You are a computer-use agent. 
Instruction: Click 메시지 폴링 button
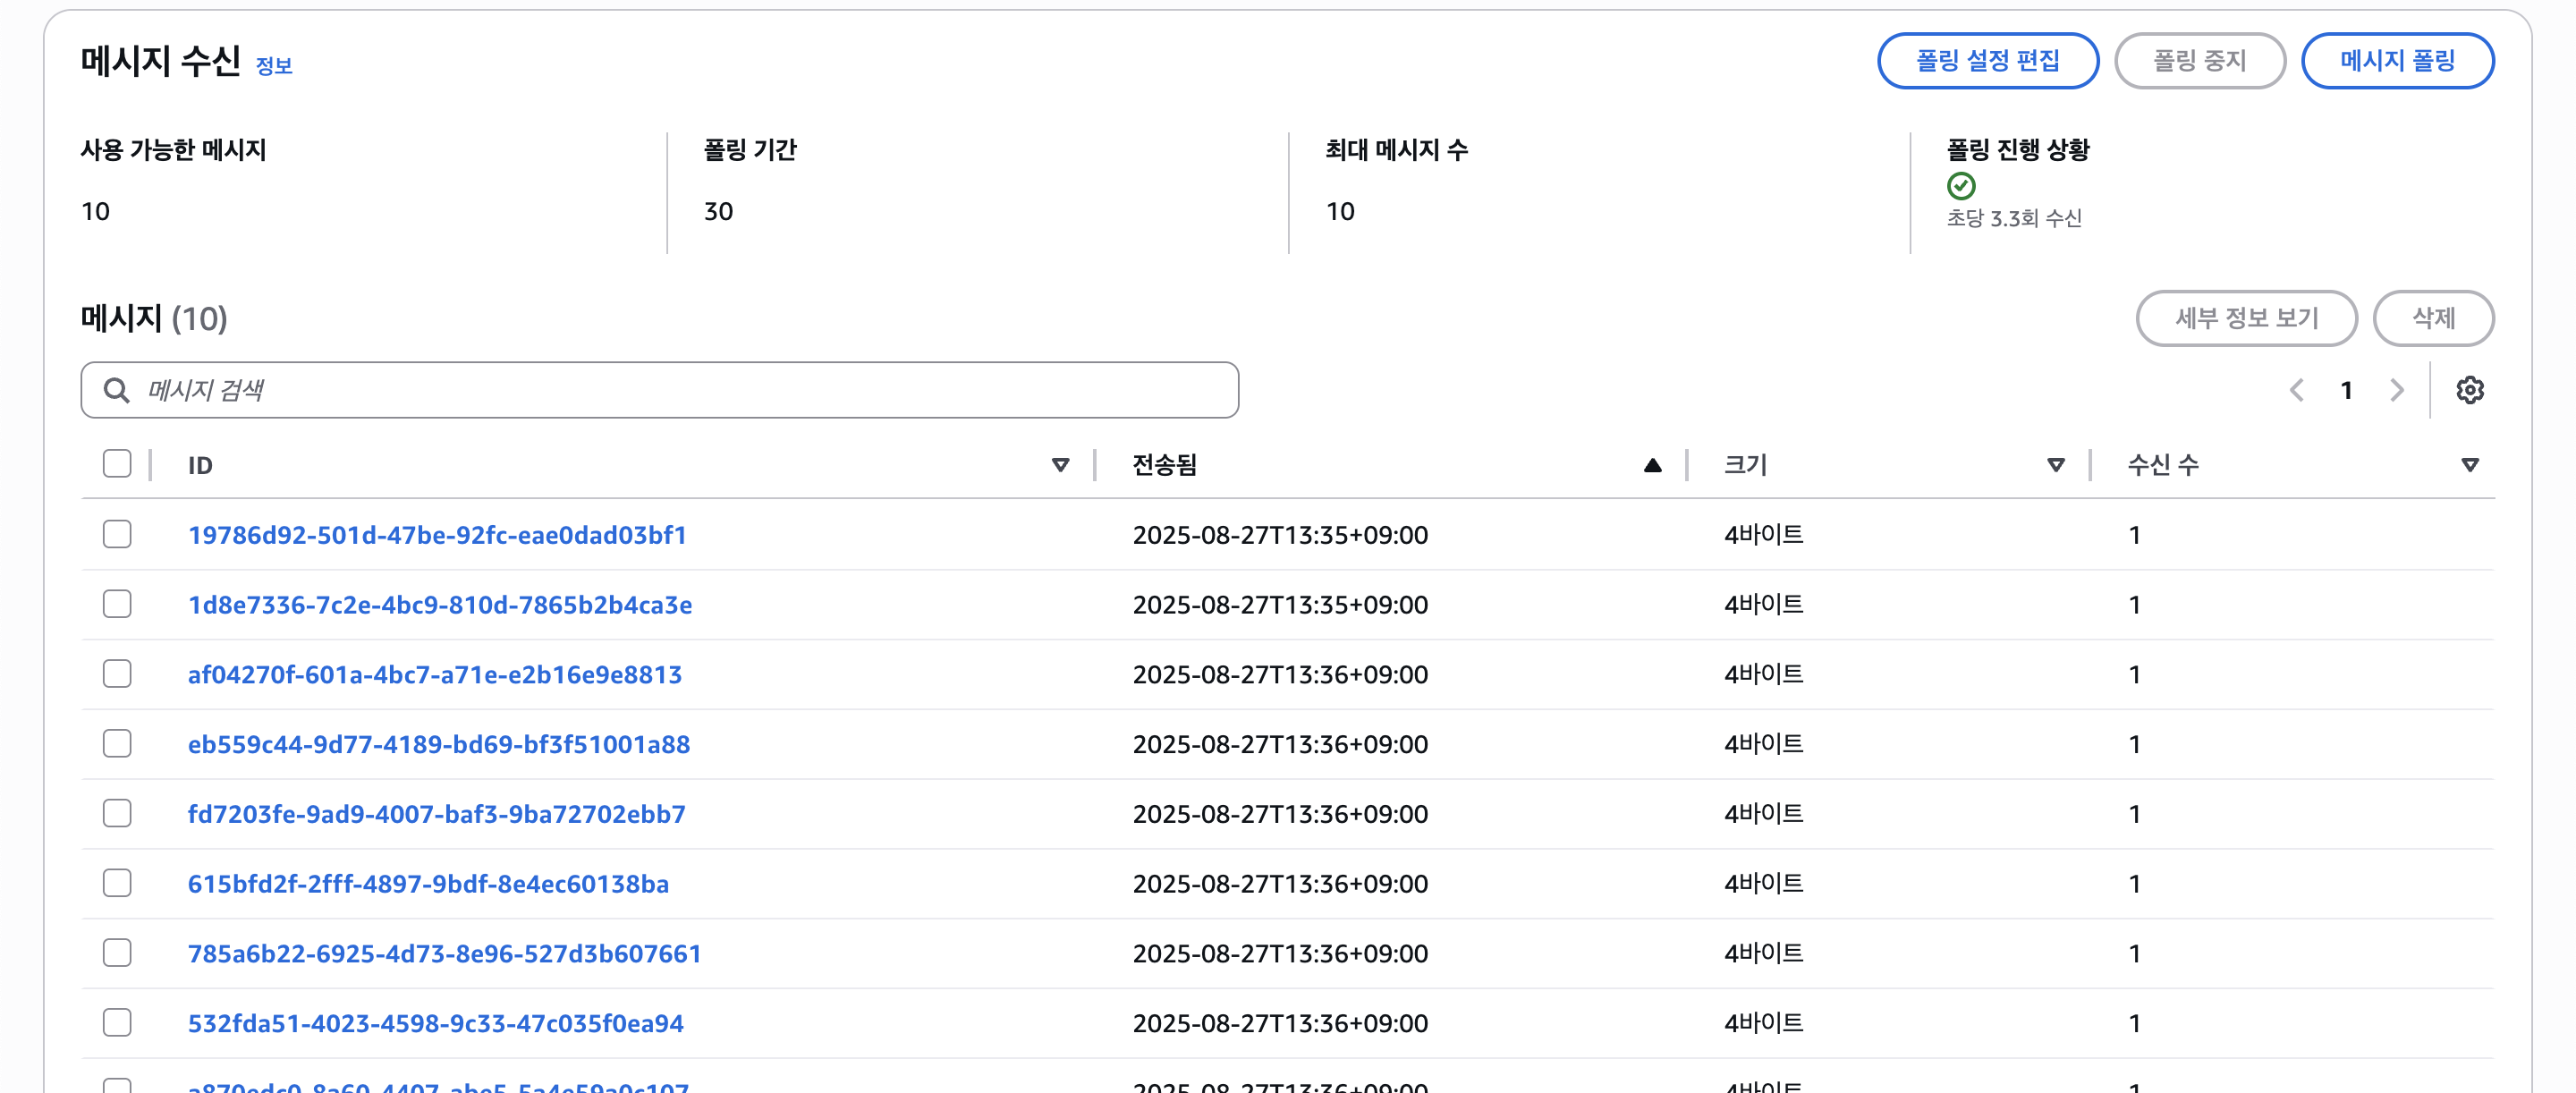(x=2397, y=61)
